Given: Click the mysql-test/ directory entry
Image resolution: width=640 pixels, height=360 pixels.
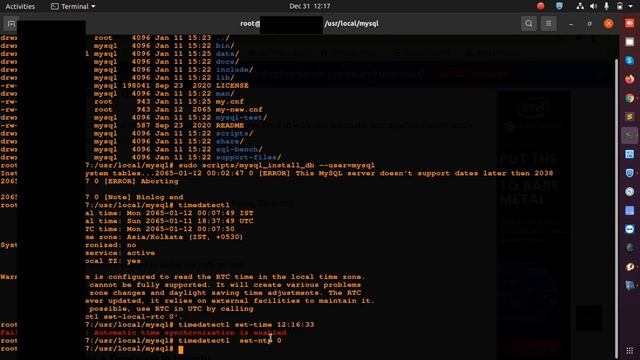Looking at the screenshot, I should 242,118.
